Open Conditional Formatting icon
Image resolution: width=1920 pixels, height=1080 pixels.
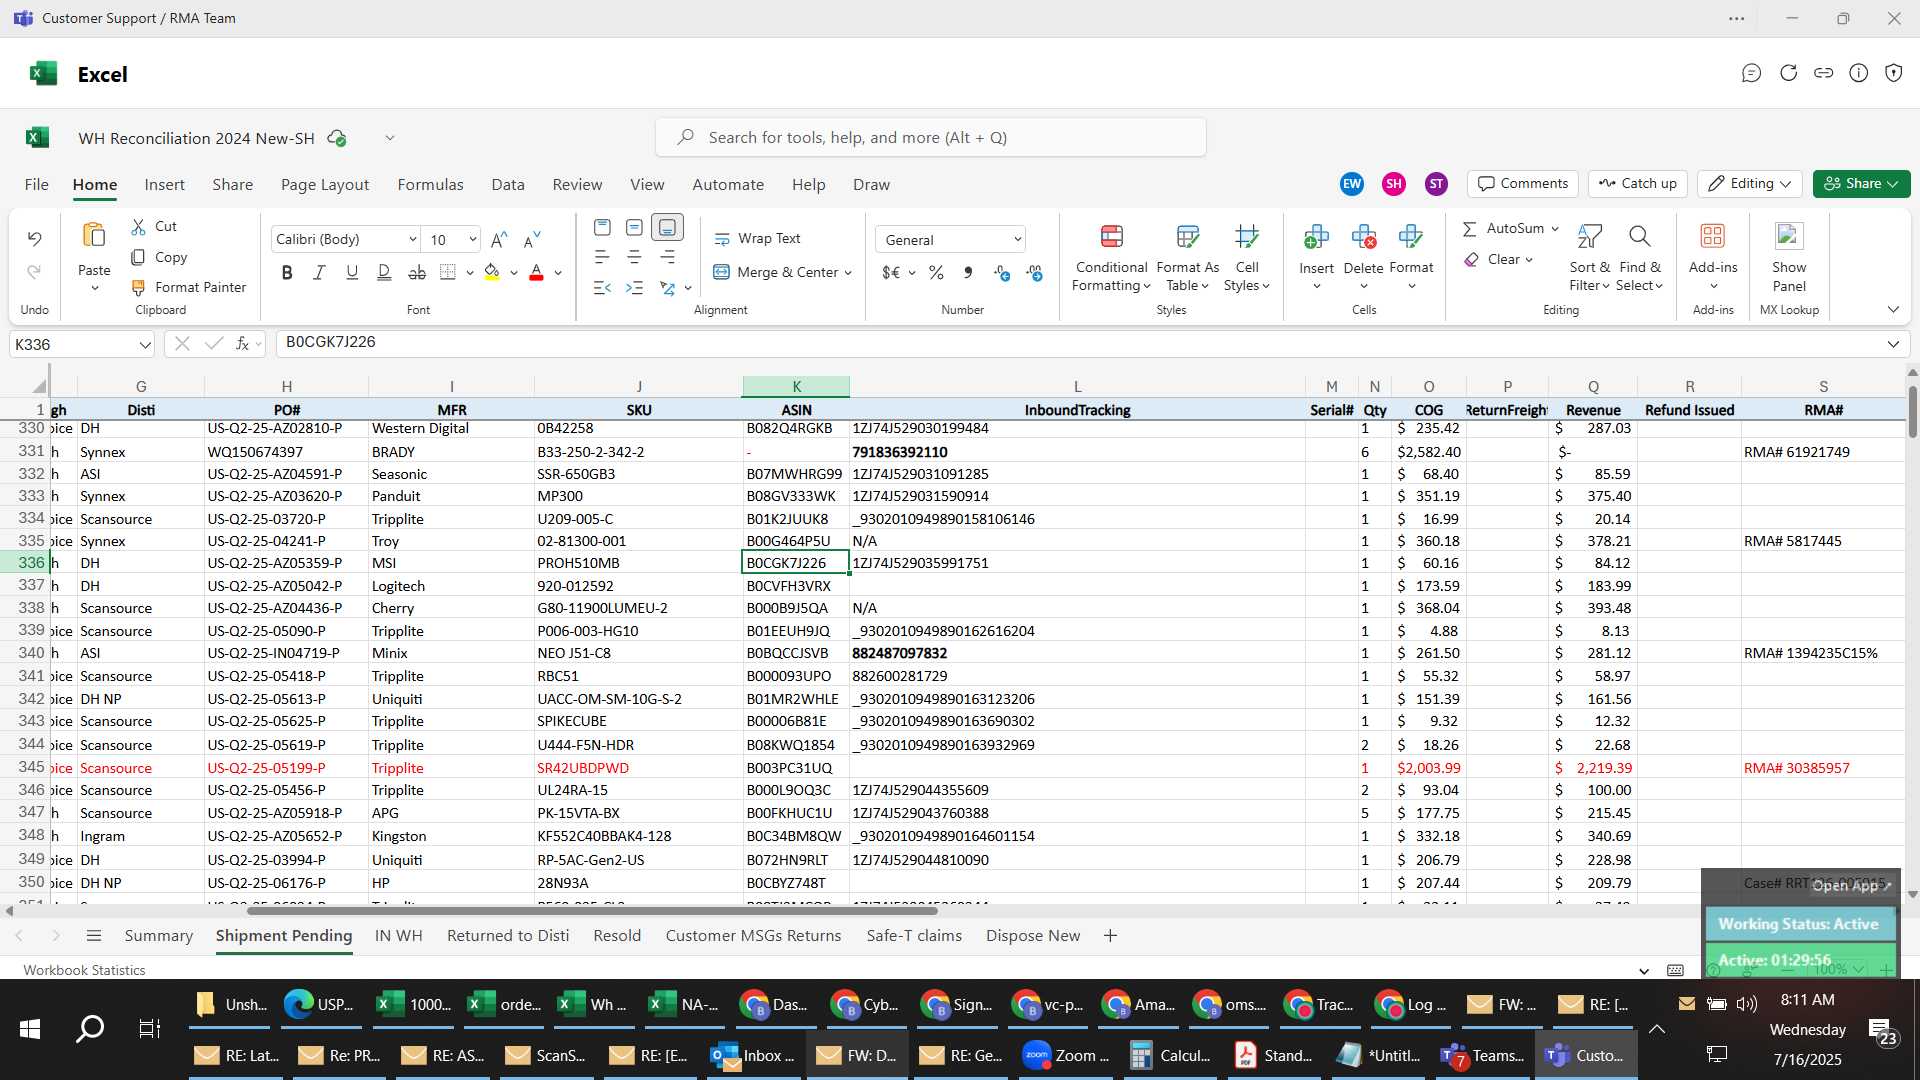tap(1111, 237)
